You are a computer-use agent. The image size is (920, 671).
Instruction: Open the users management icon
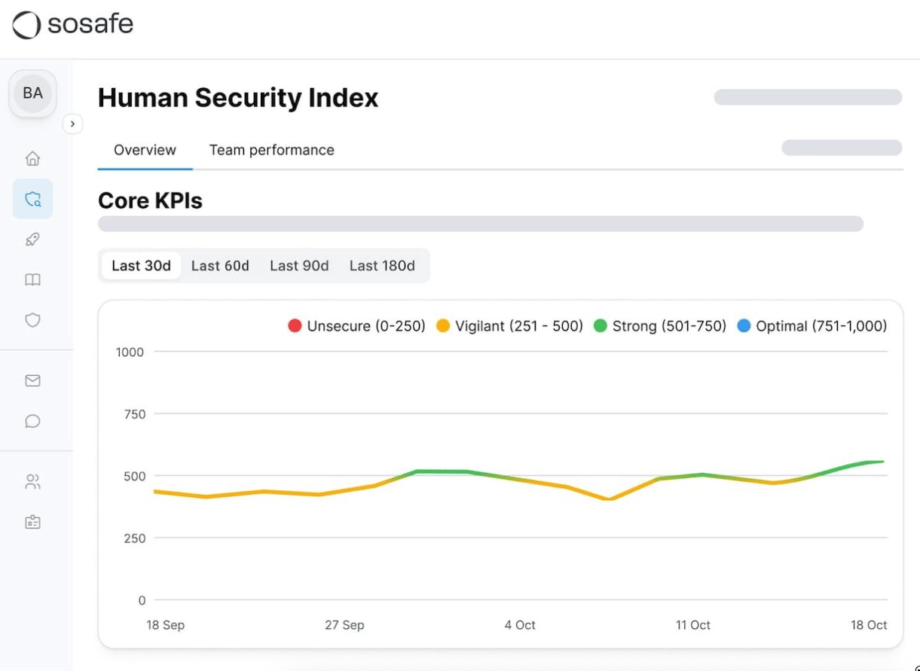click(x=32, y=481)
